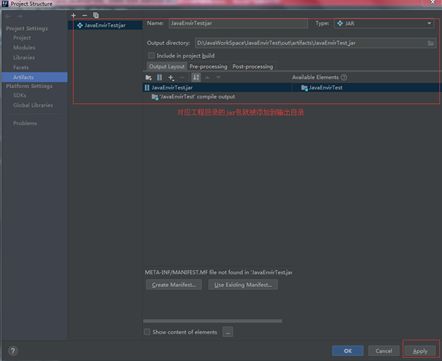Viewport: 442px width, 361px height.
Task: Click the Use Existing Manifest button
Action: (x=243, y=285)
